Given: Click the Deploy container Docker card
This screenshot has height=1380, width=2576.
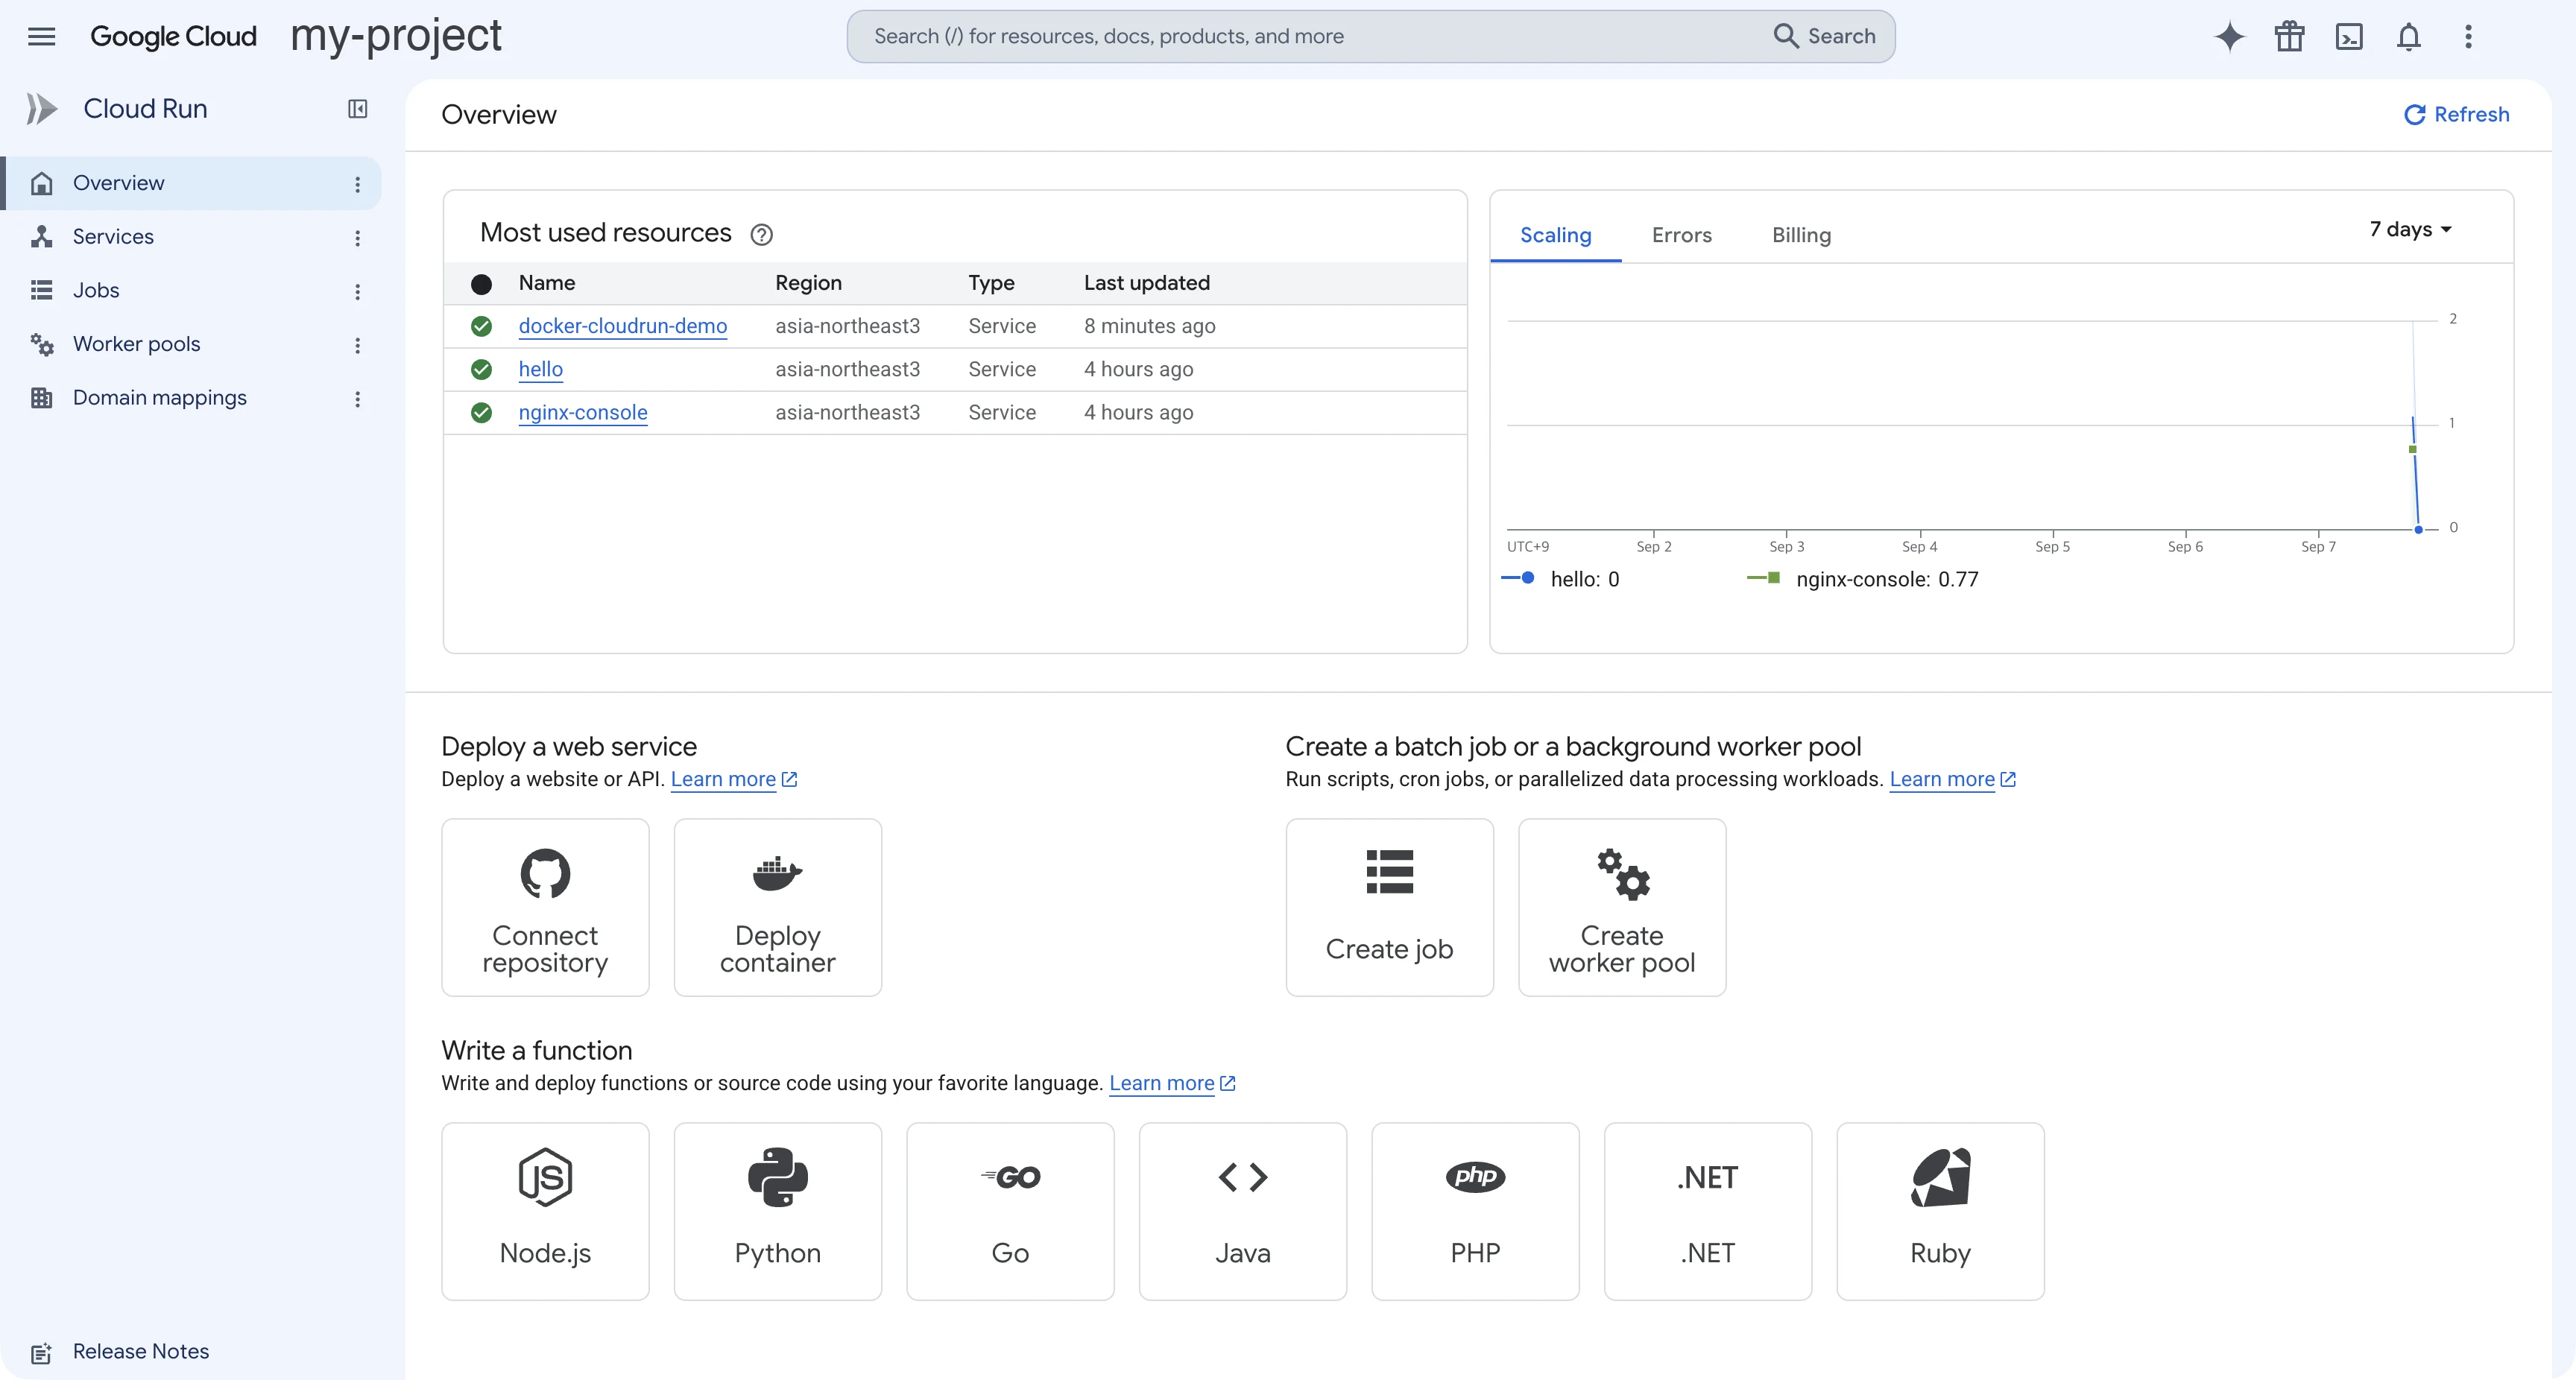Looking at the screenshot, I should point(777,907).
